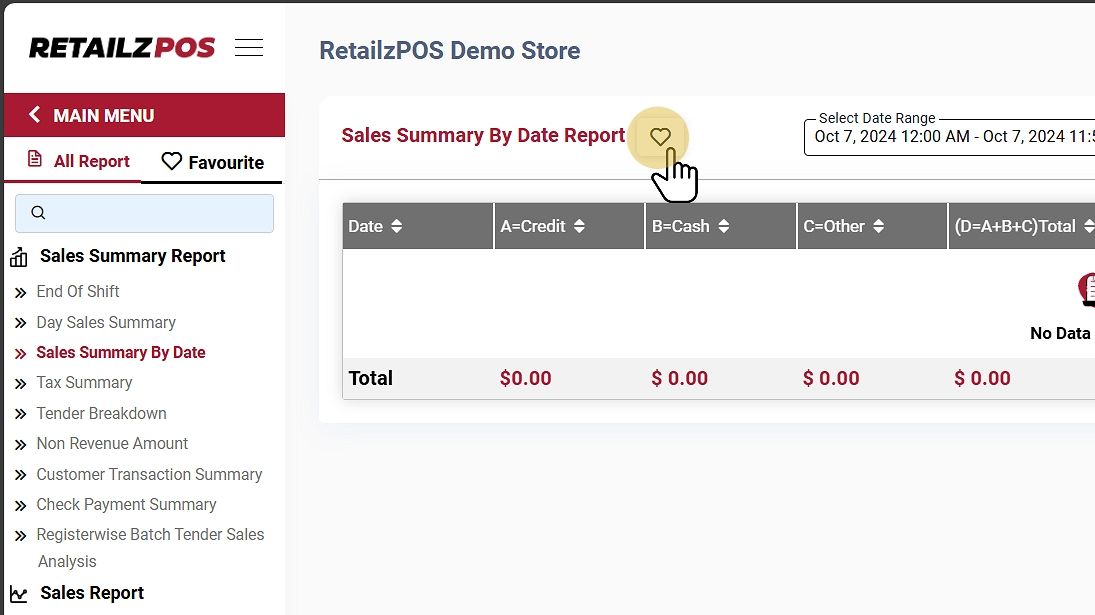Viewport: 1095px width, 615px height.
Task: Open the Tender Breakdown report
Action: point(101,413)
